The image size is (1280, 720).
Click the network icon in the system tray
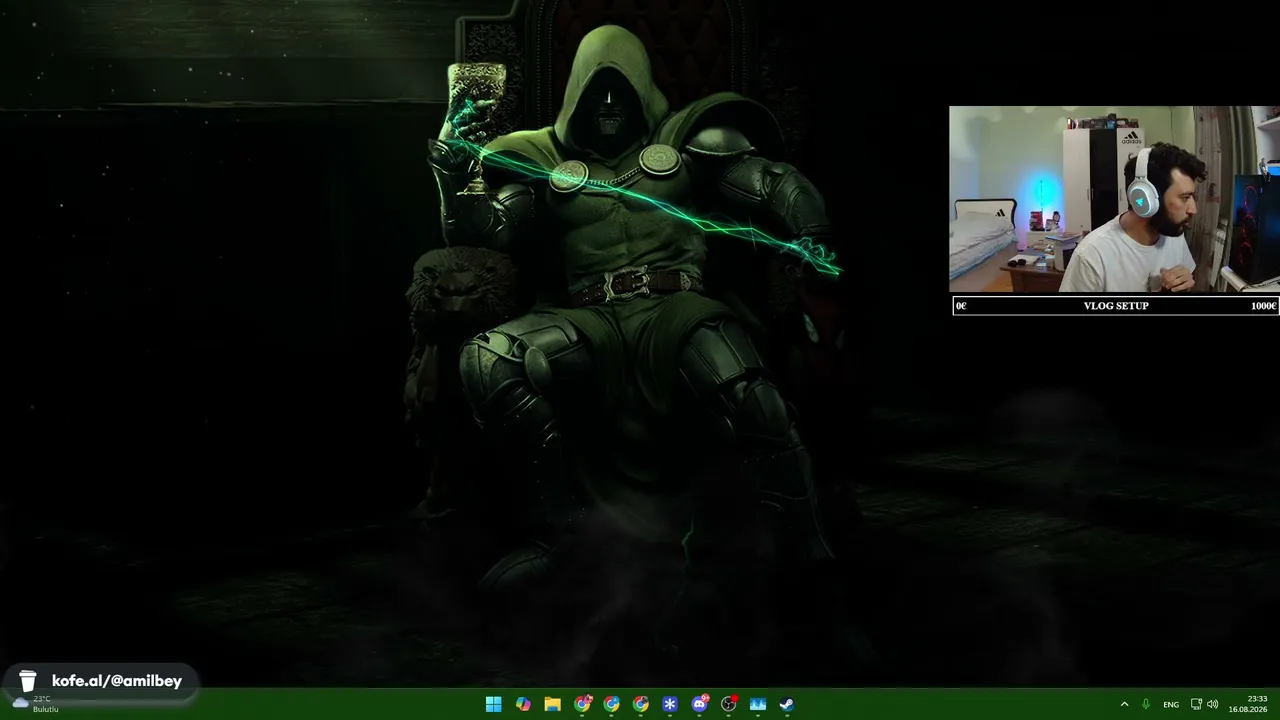[x=1196, y=704]
